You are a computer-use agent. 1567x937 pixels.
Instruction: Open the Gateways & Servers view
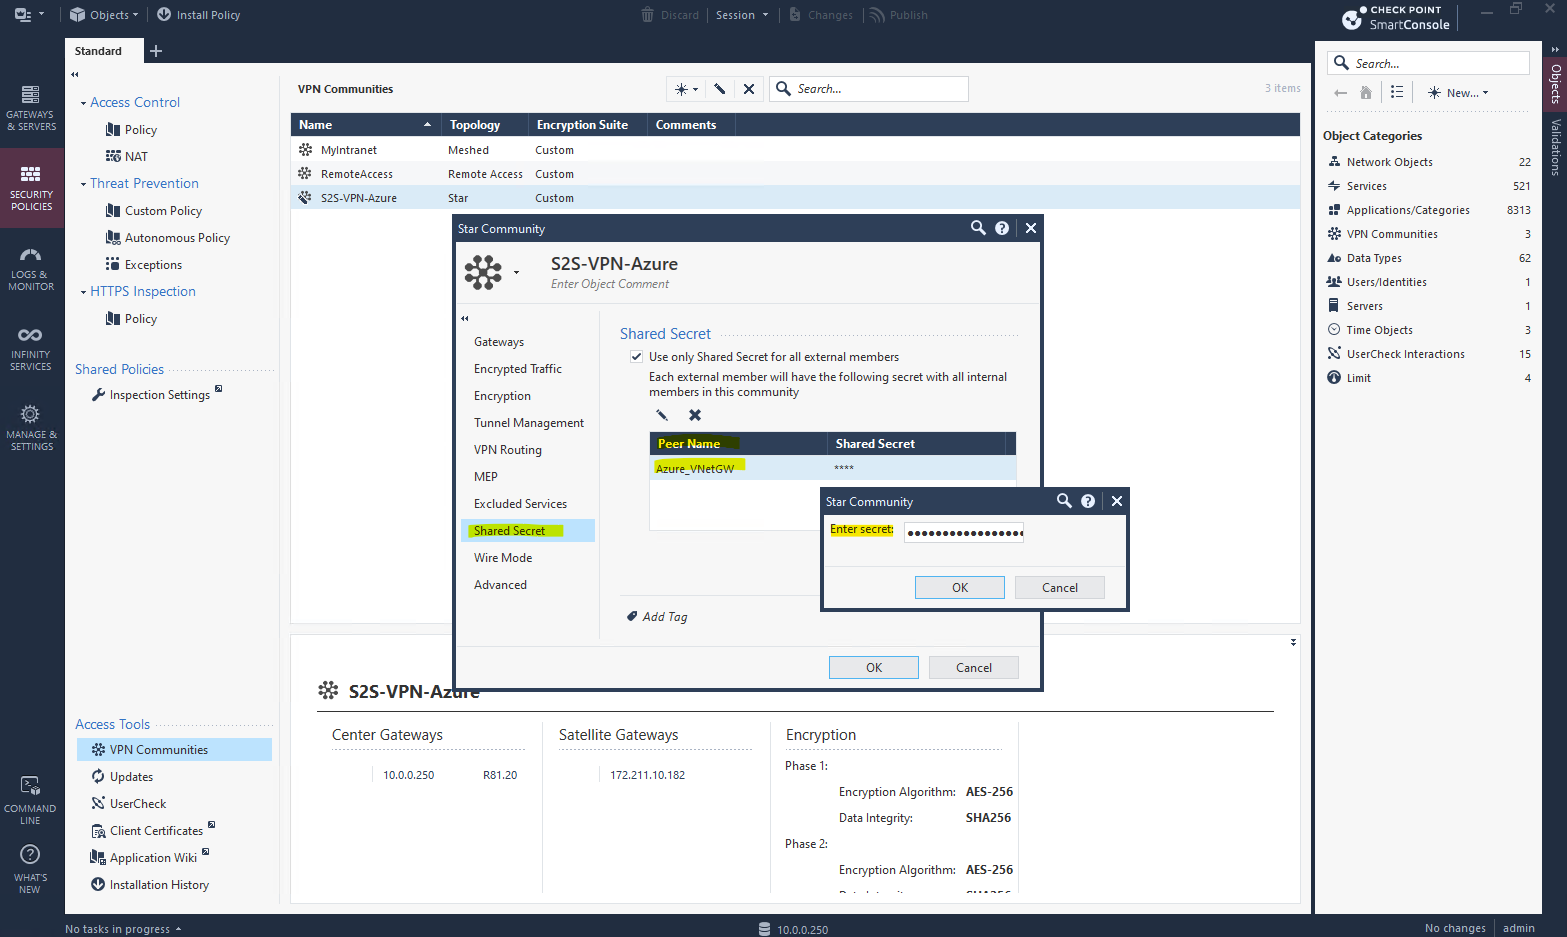(31, 108)
